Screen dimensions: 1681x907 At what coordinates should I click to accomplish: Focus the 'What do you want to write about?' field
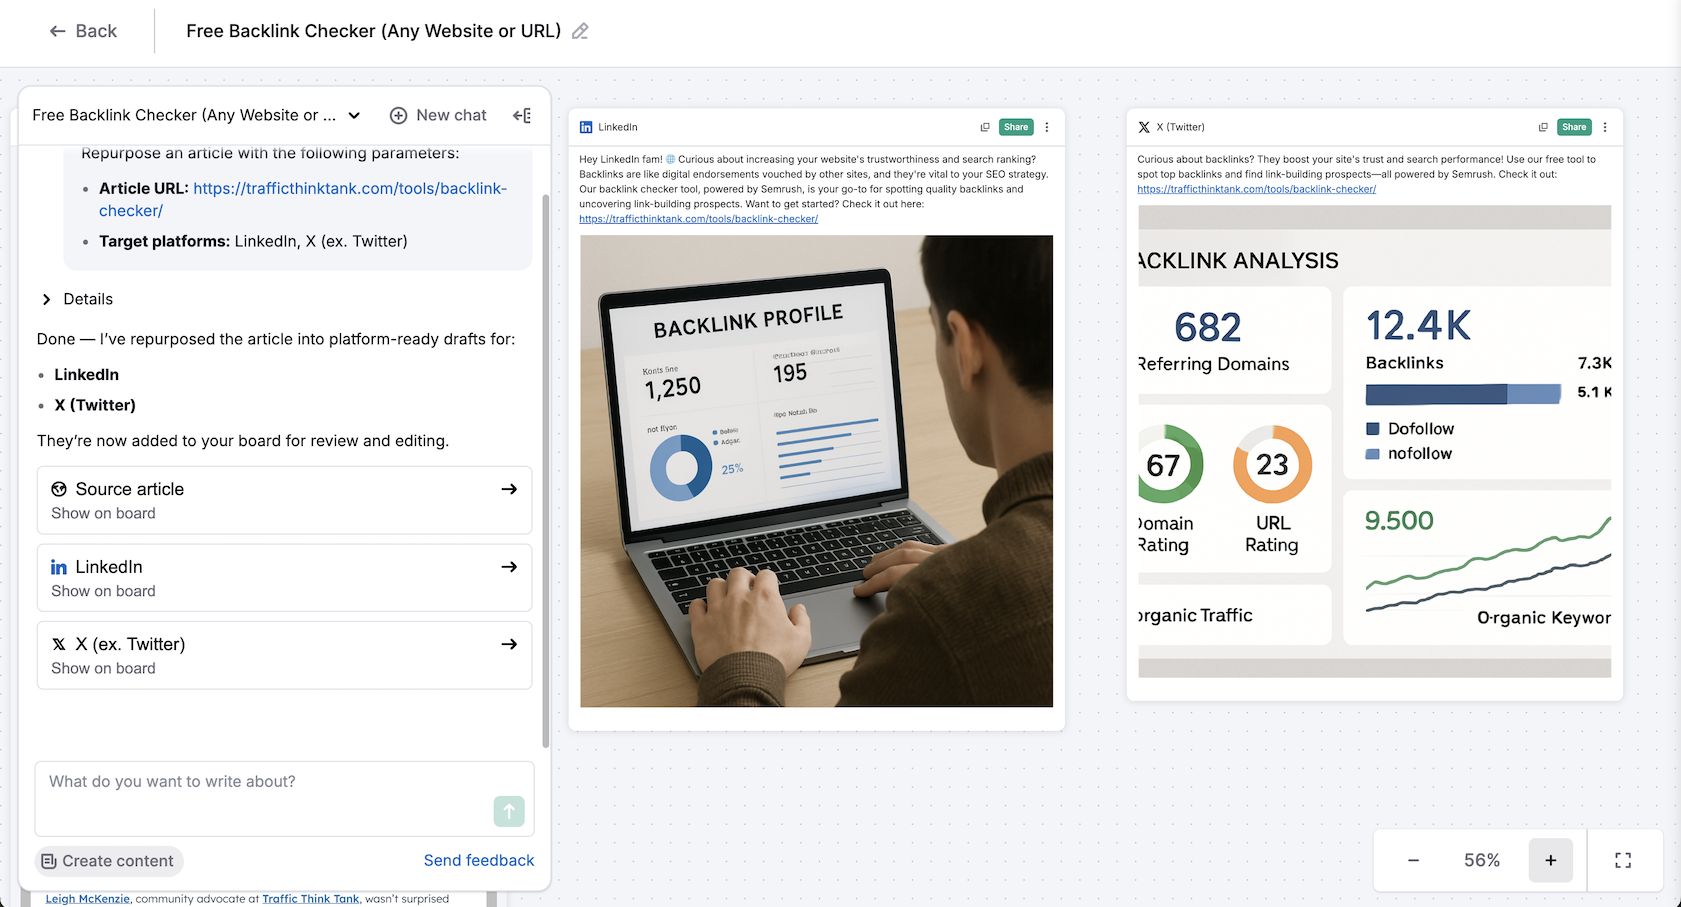tap(284, 798)
